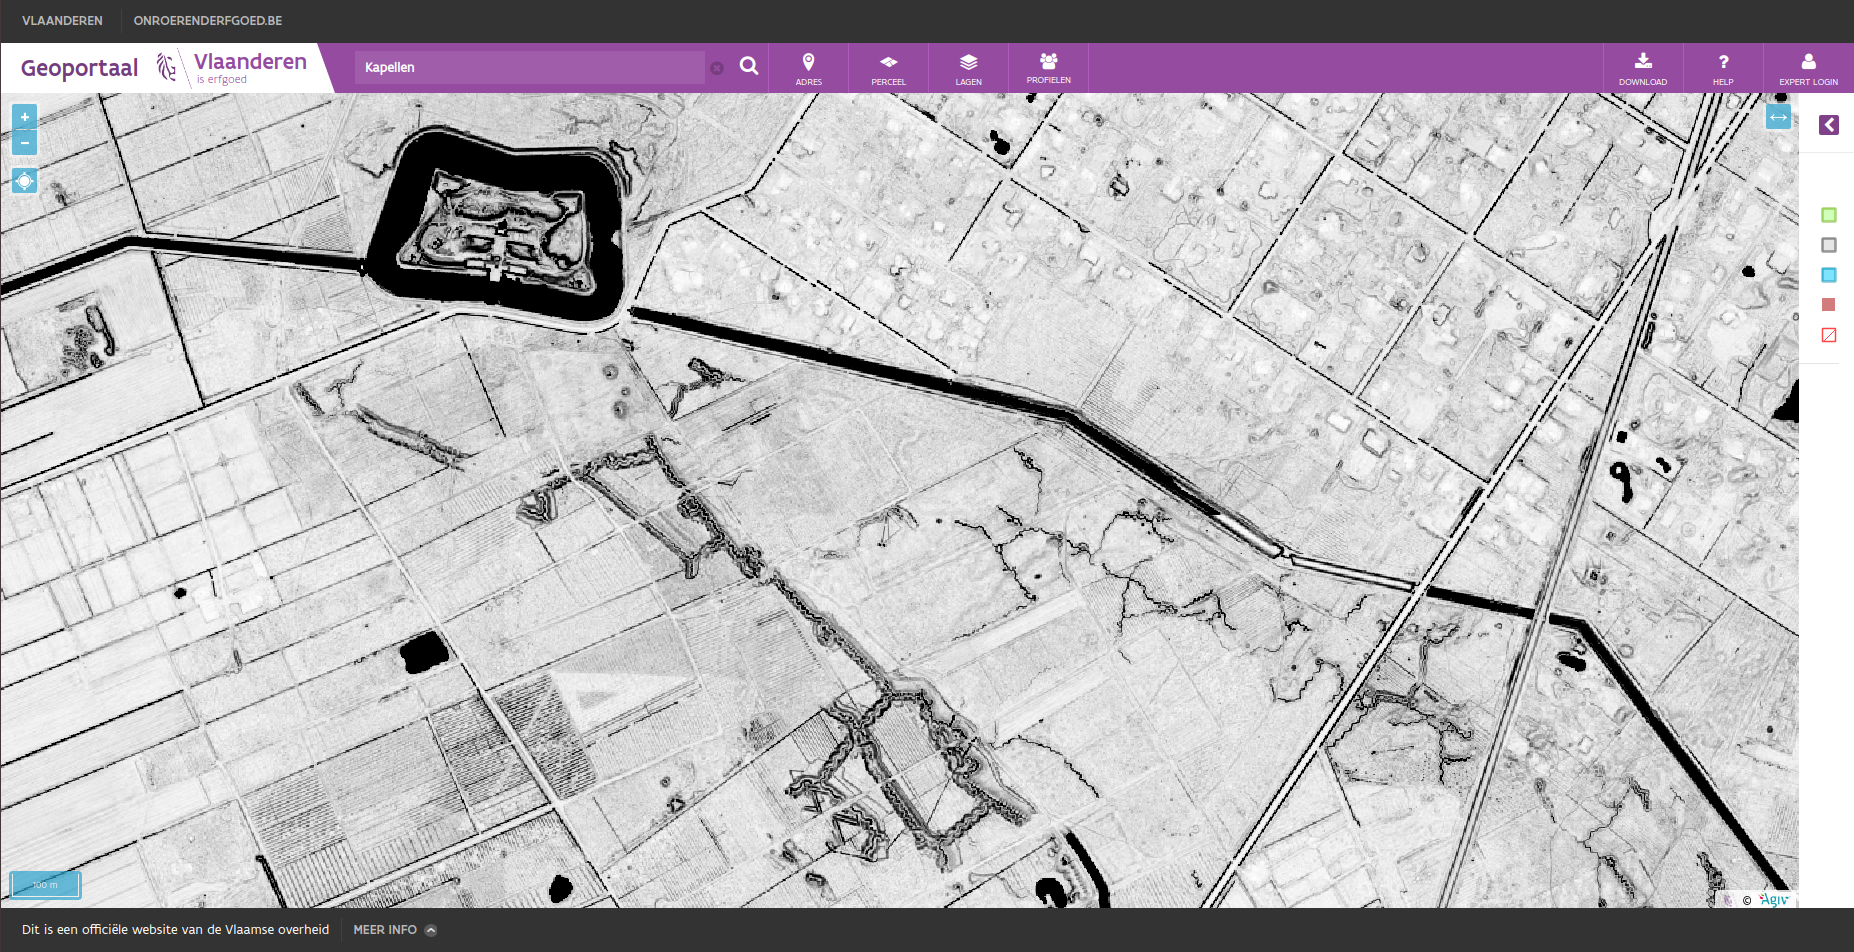Open the HELP page
The width and height of the screenshot is (1854, 952).
click(x=1723, y=68)
